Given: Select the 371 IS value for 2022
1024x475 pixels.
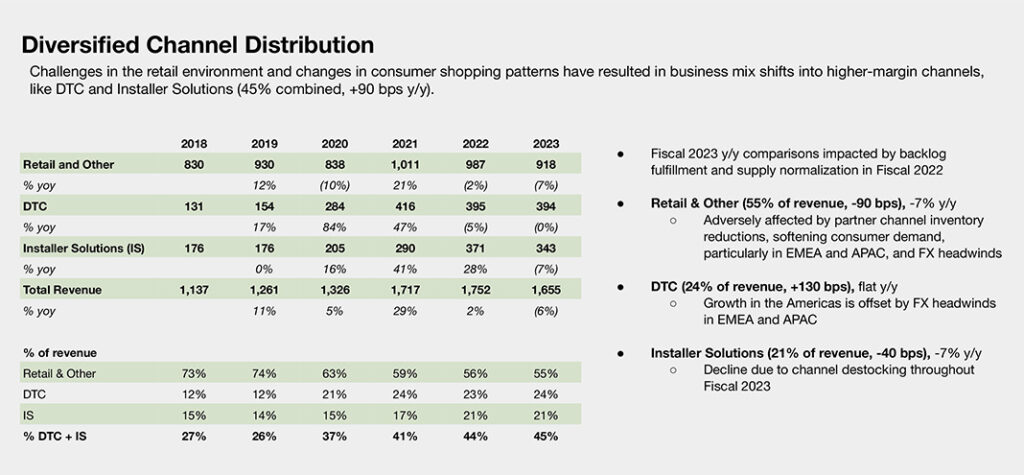Looking at the screenshot, I should pos(475,248).
